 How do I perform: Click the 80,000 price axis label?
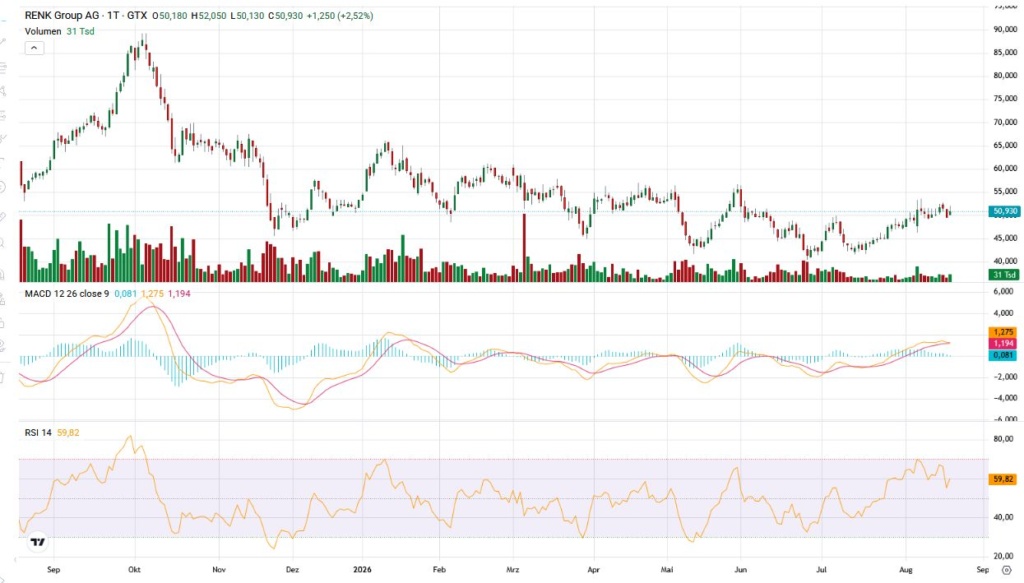coord(1004,75)
